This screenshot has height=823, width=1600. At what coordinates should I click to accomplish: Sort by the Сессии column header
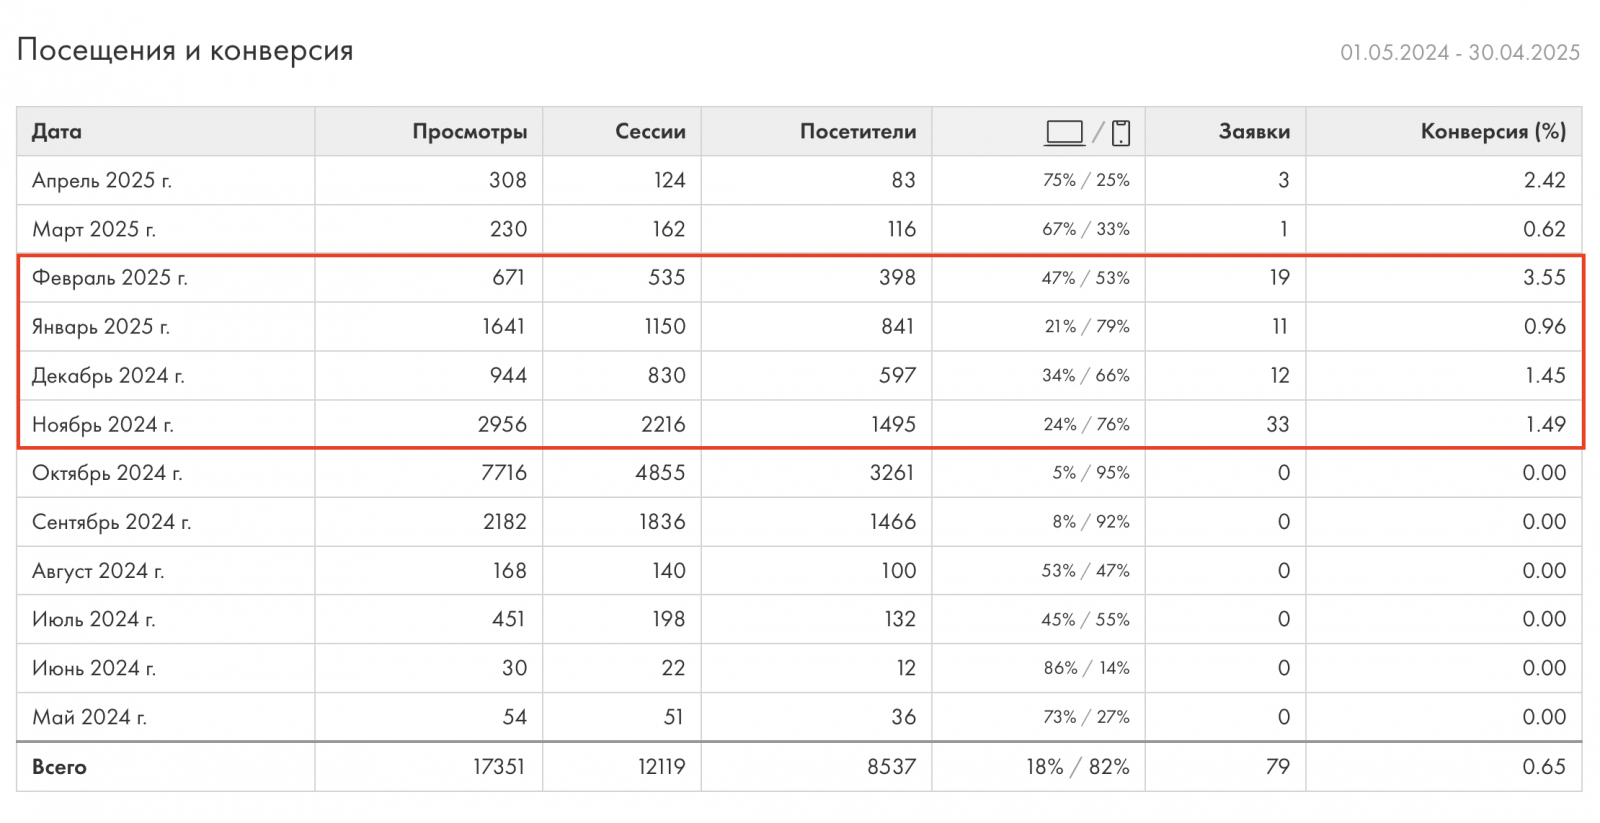click(x=650, y=132)
